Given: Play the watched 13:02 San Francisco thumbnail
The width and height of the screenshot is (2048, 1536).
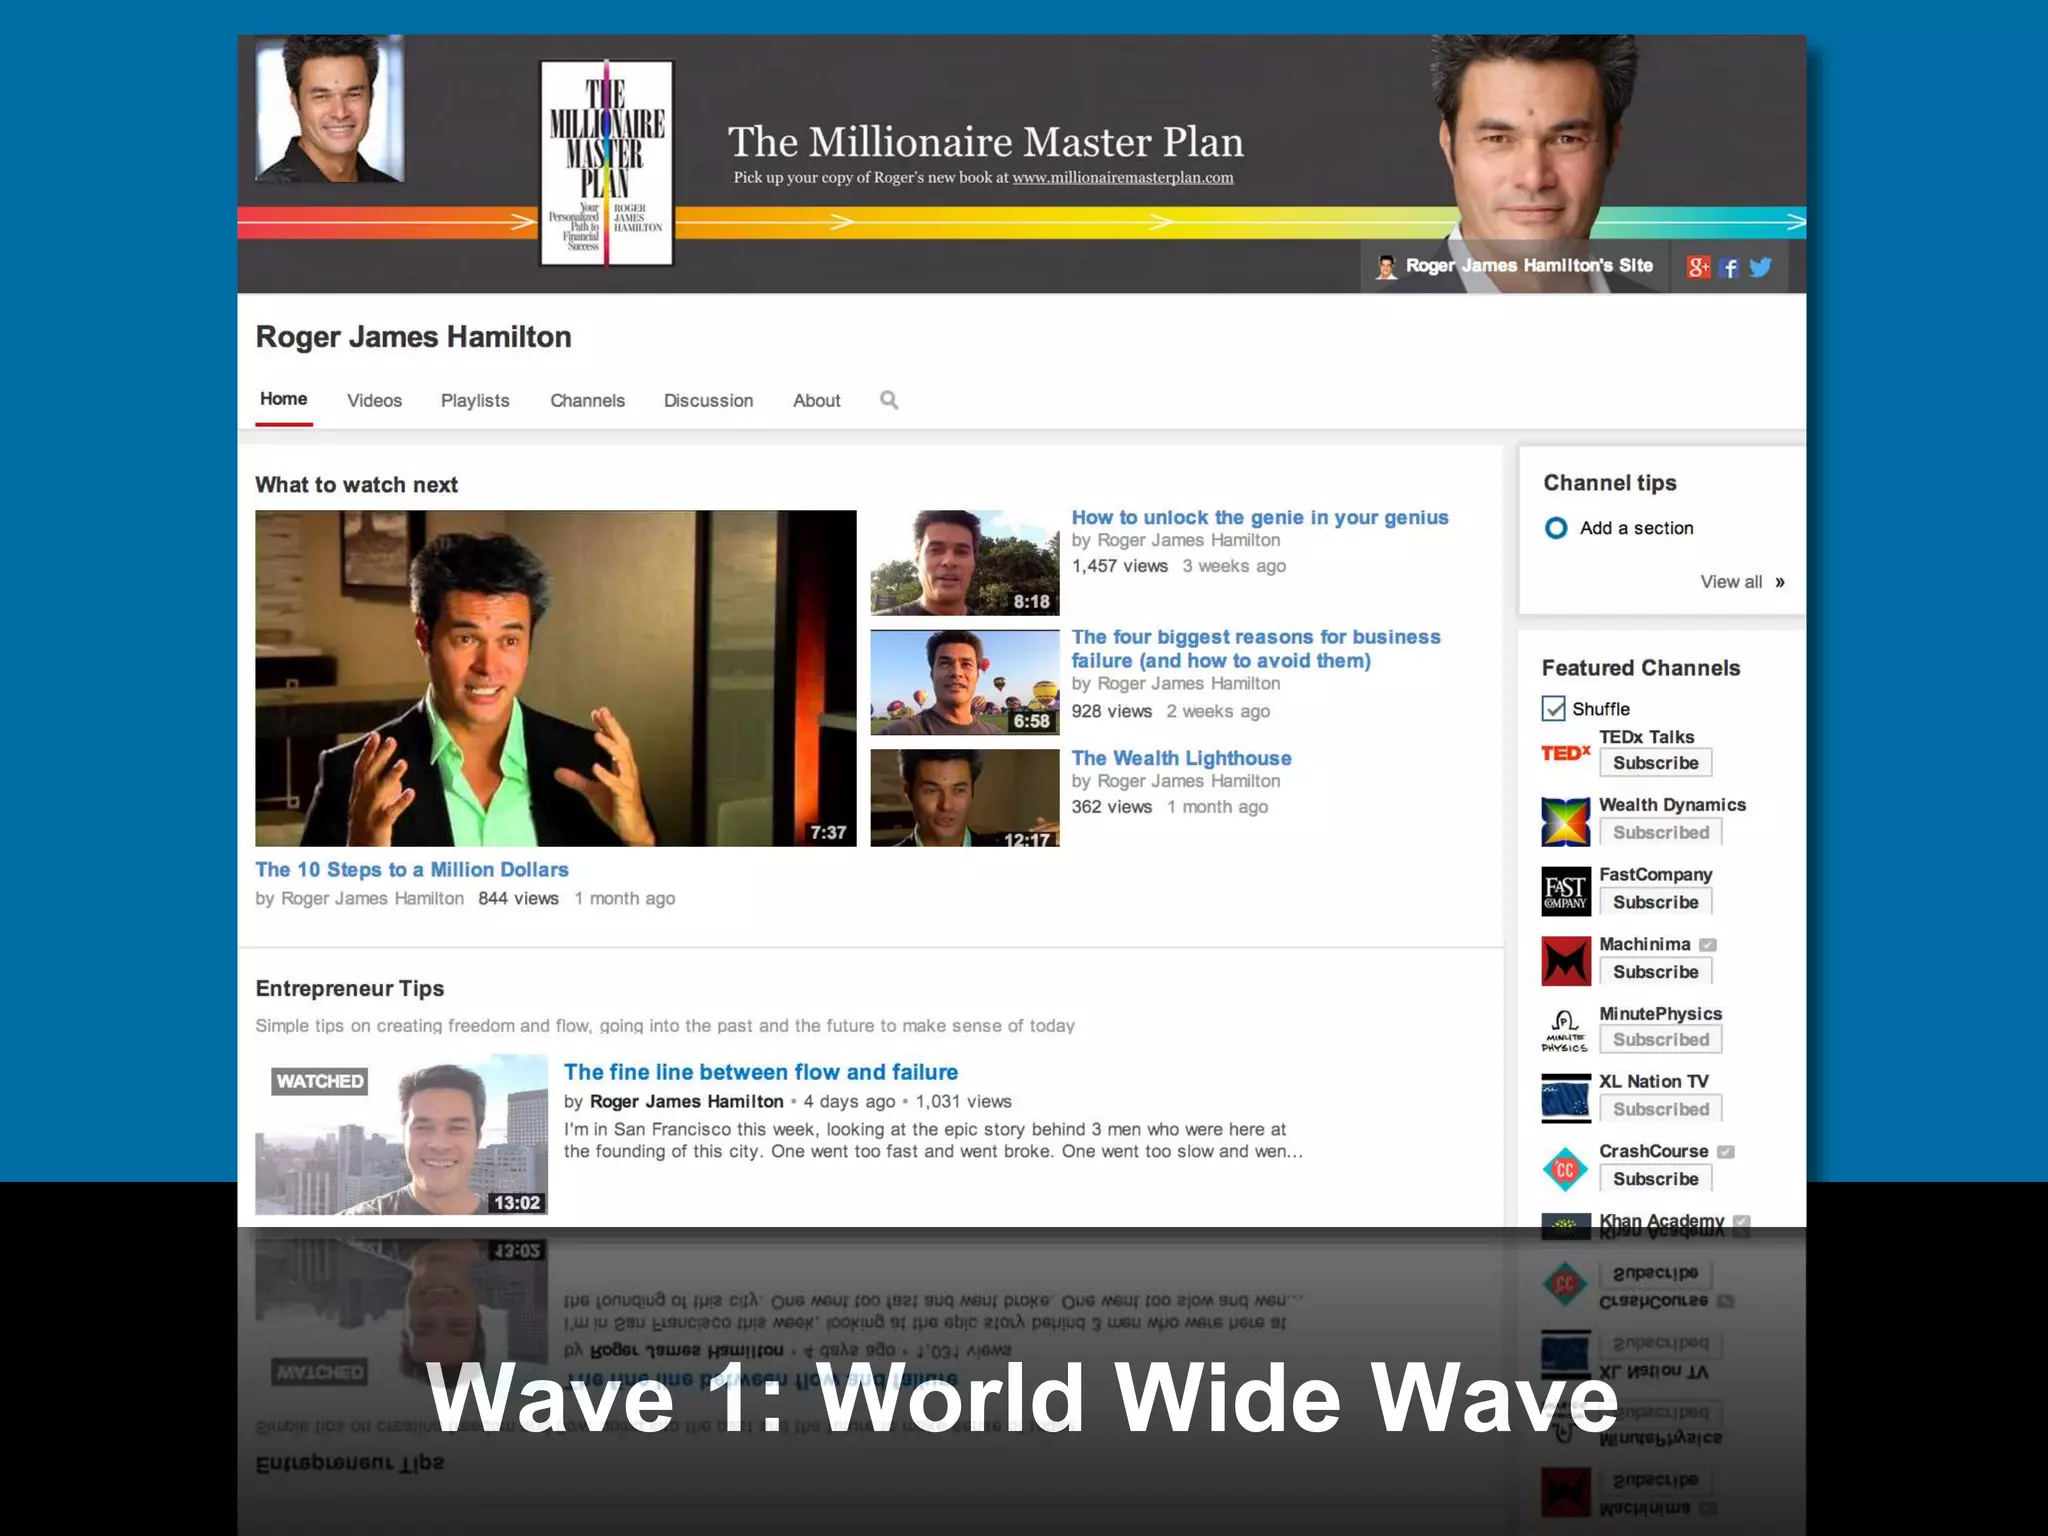Looking at the screenshot, I should tap(401, 1135).
